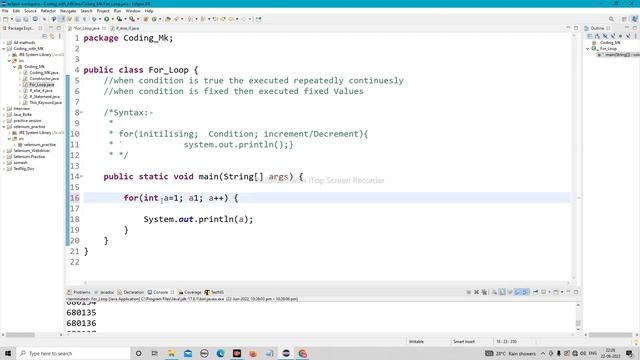This screenshot has height=360, width=640.
Task: Toggle Link with Editor in Package Explorer
Action: click(x=52, y=36)
